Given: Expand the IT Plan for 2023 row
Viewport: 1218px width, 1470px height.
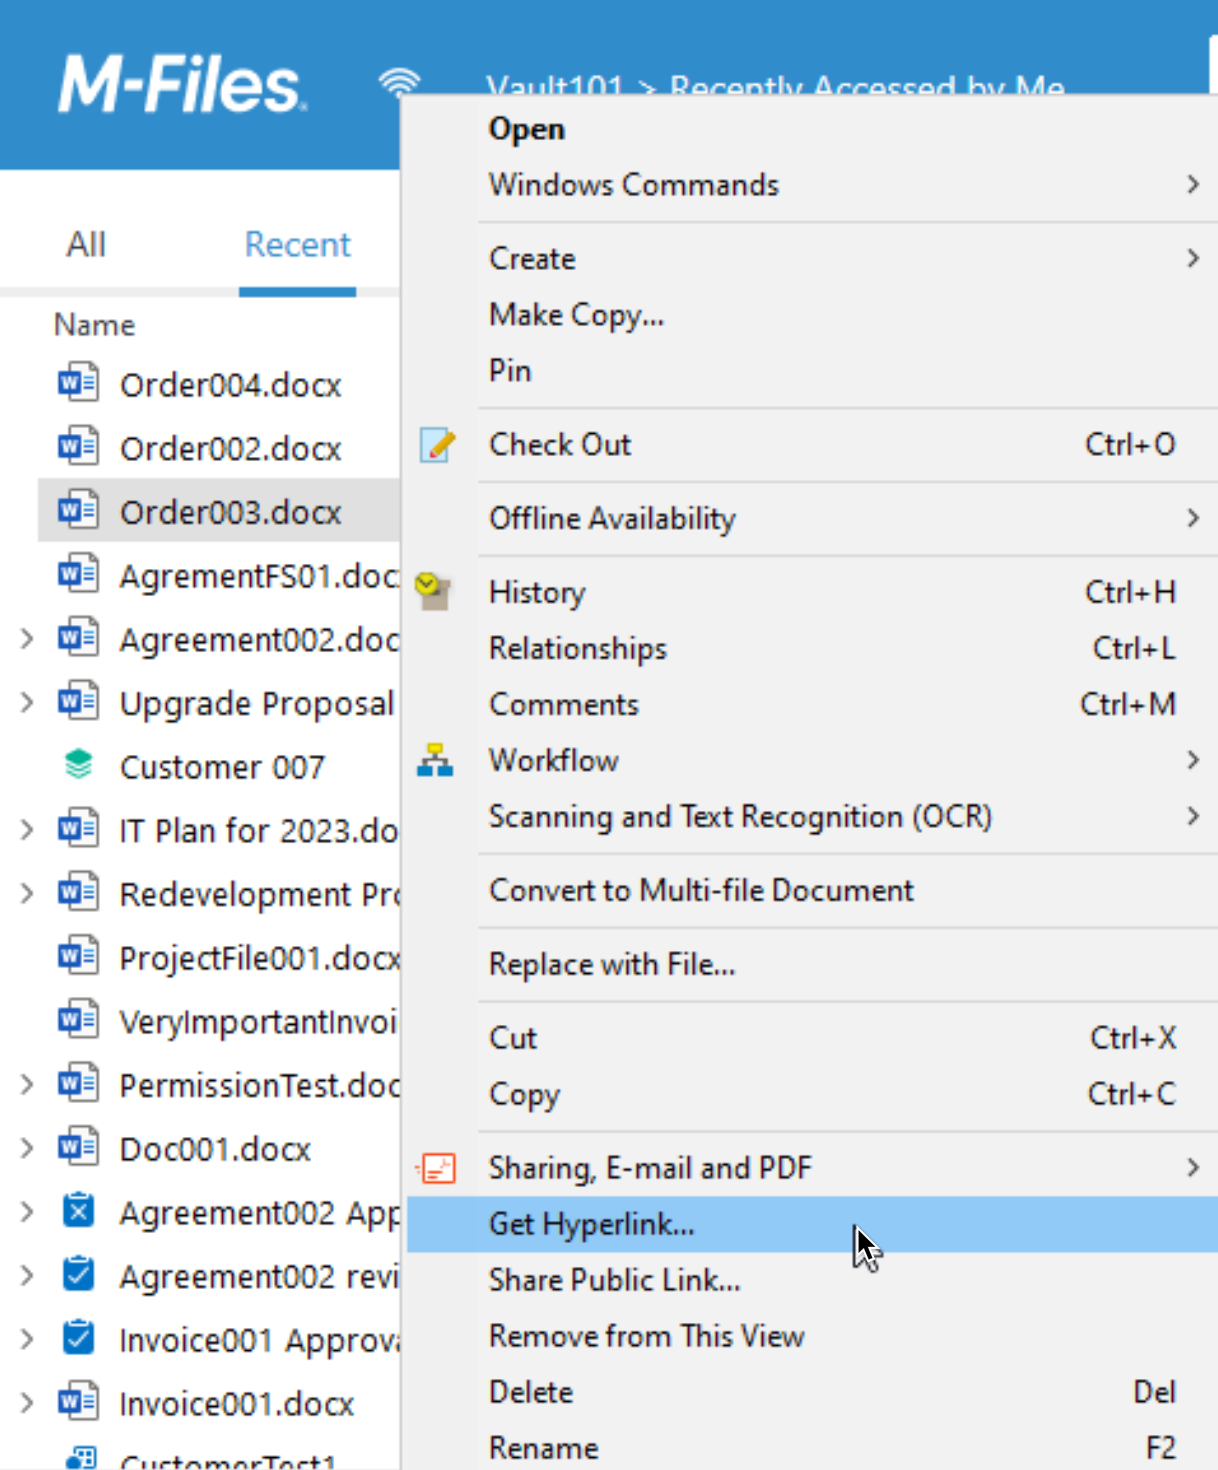Looking at the screenshot, I should (x=27, y=829).
